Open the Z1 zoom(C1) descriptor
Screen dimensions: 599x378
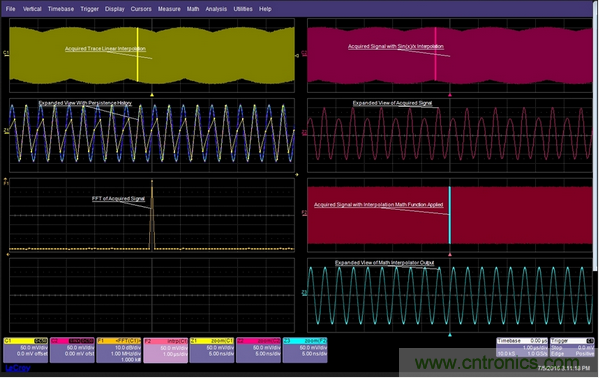point(212,350)
